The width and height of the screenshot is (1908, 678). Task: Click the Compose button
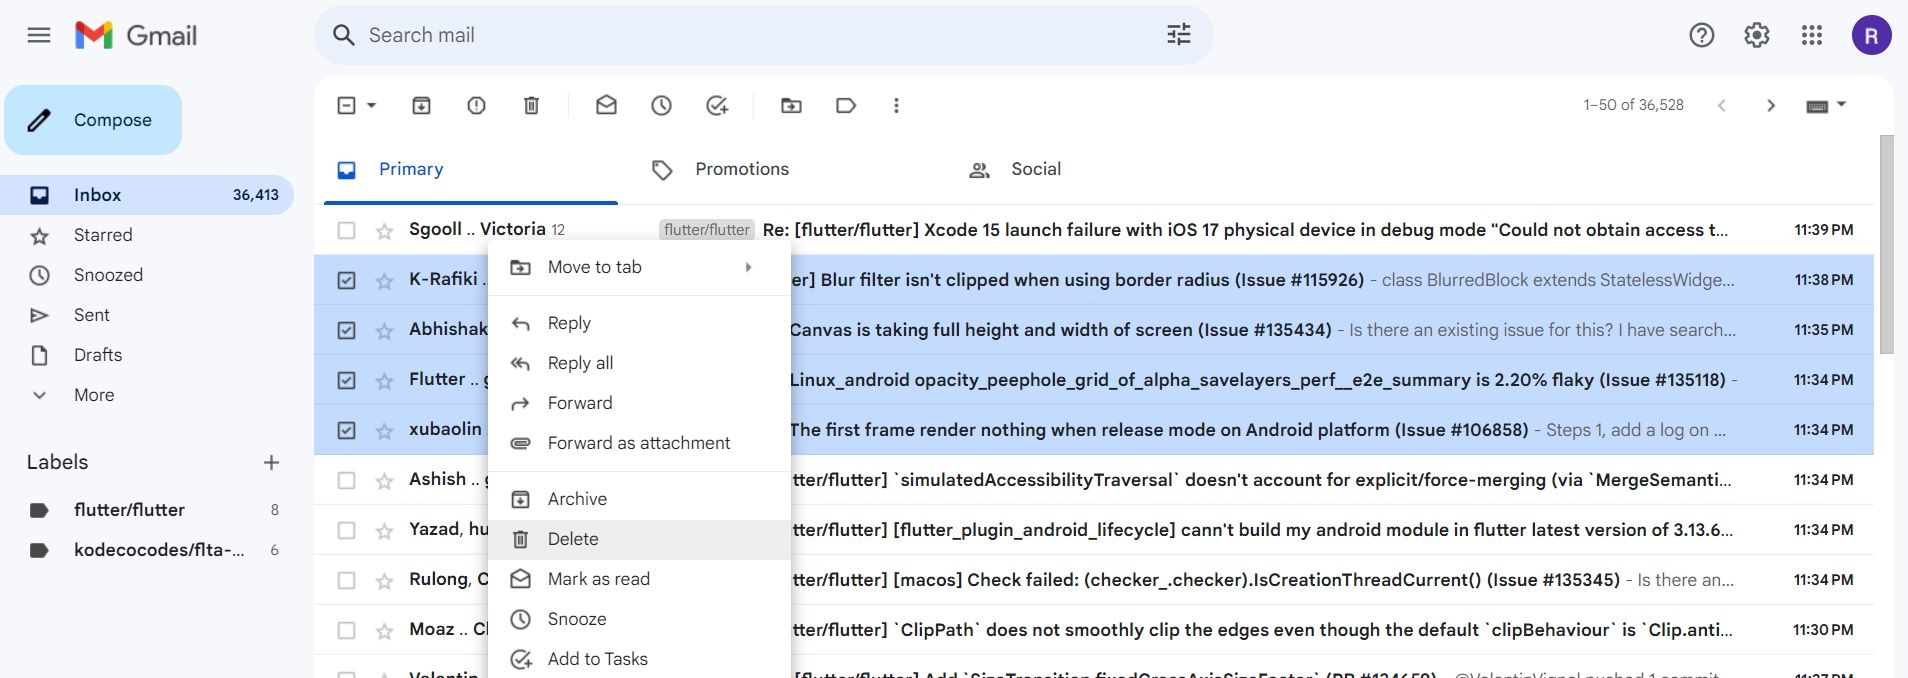point(93,120)
